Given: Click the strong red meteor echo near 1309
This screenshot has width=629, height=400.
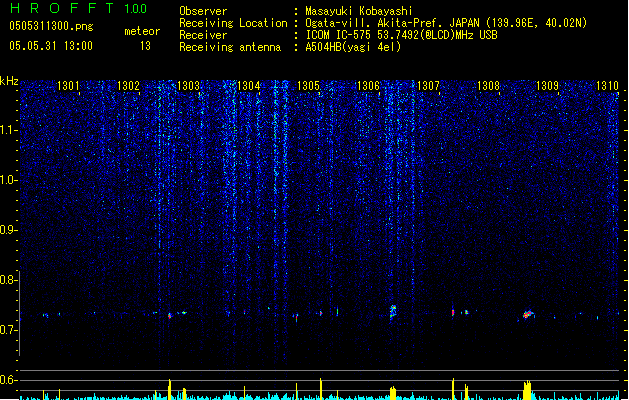Looking at the screenshot, I should [528, 314].
